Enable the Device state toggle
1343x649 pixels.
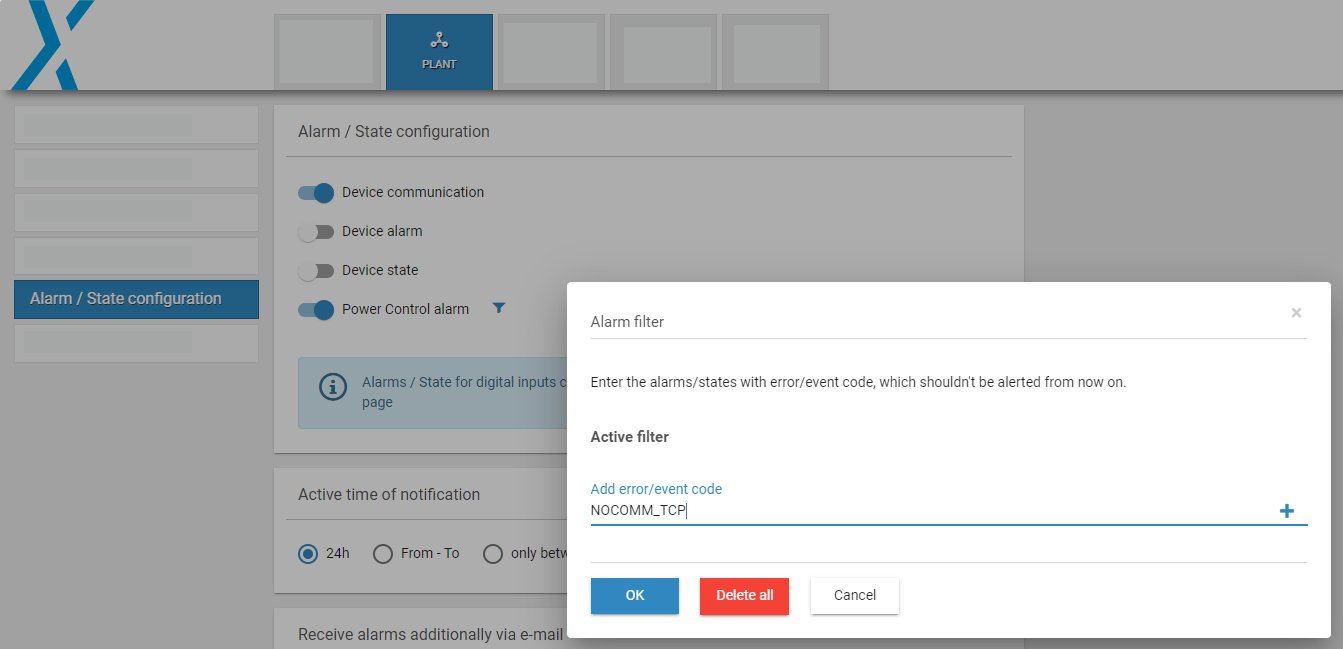[316, 270]
